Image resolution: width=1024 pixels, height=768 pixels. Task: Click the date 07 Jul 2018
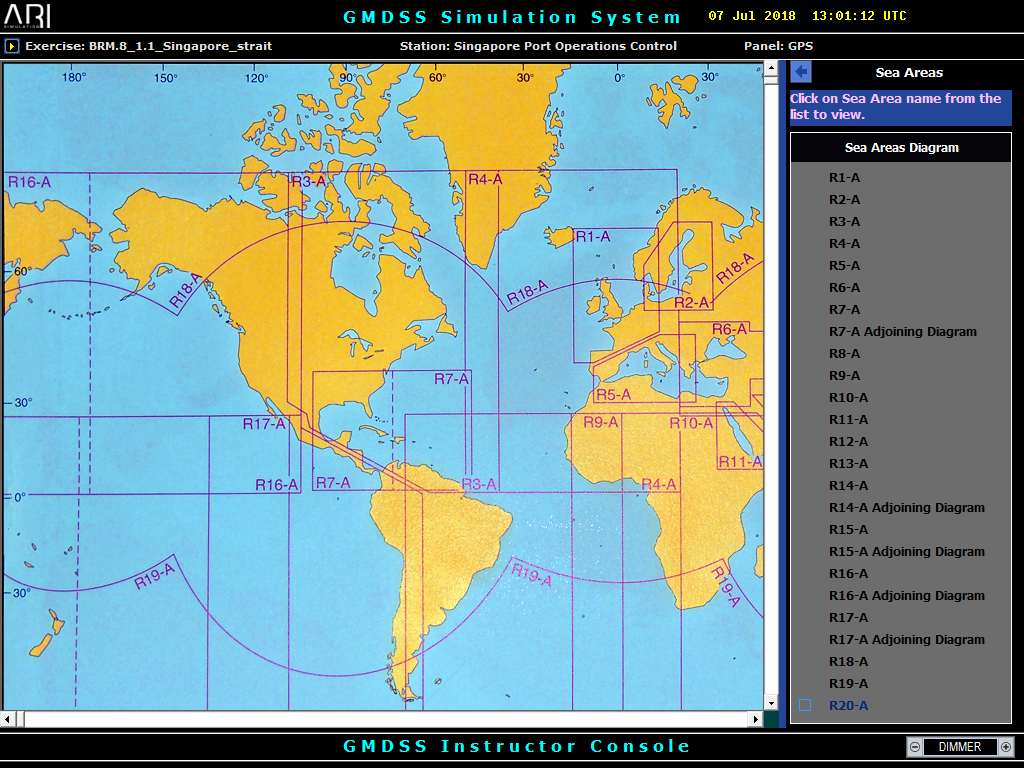752,16
